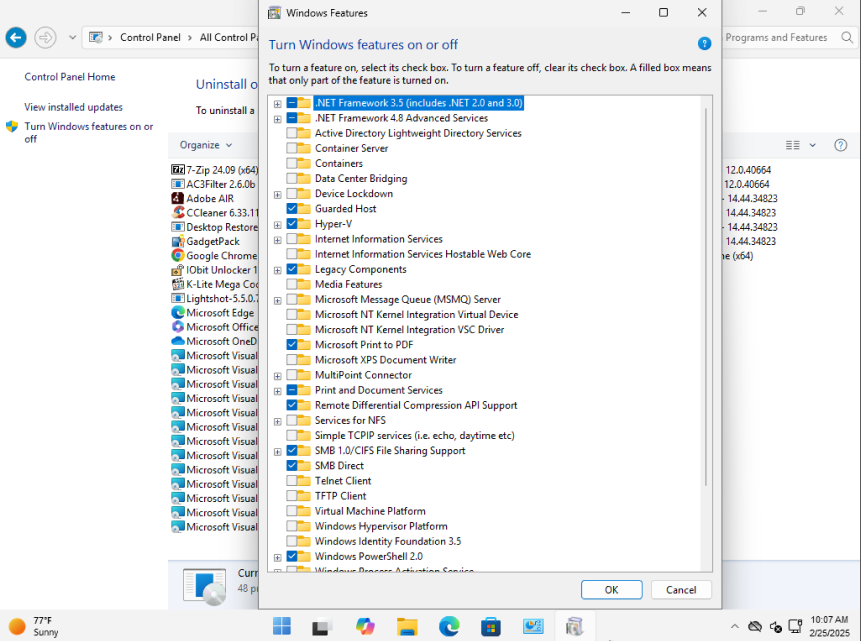This screenshot has width=861, height=641.
Task: Open the view options dropdown arrow
Action: click(812, 145)
